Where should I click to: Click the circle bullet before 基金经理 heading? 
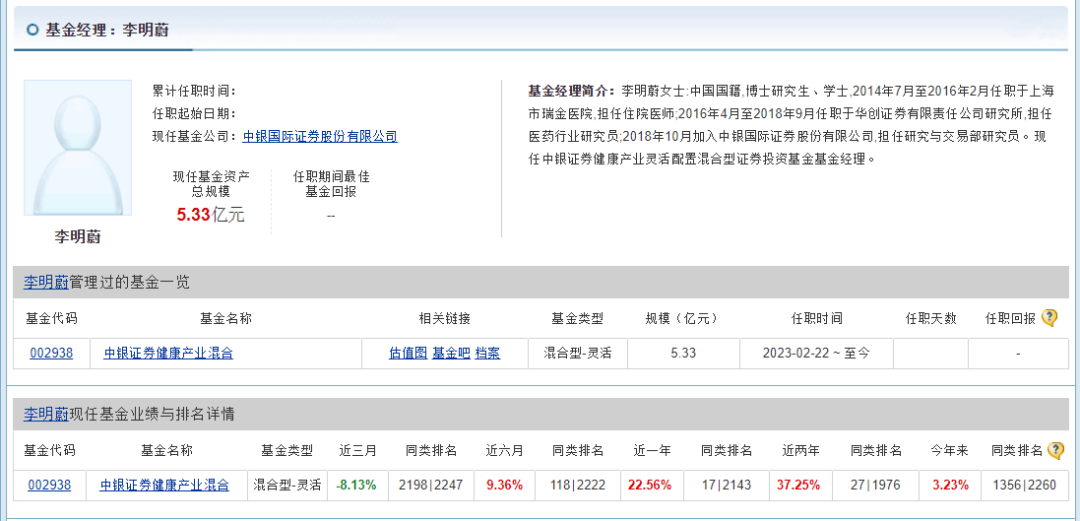32,30
